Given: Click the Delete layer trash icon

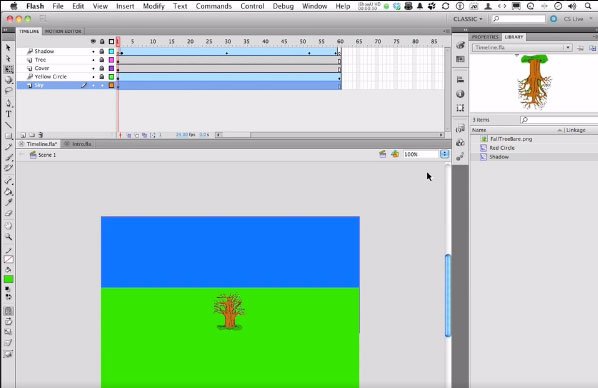Looking at the screenshot, I should [x=41, y=135].
